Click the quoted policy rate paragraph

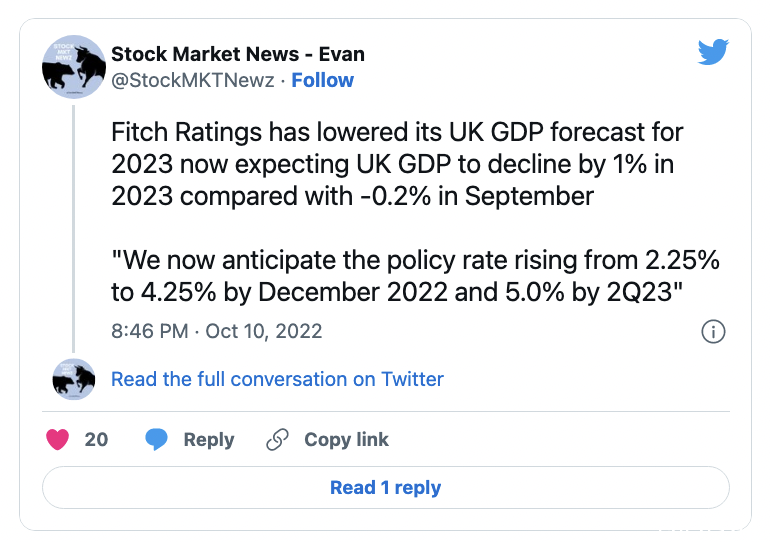tap(415, 276)
